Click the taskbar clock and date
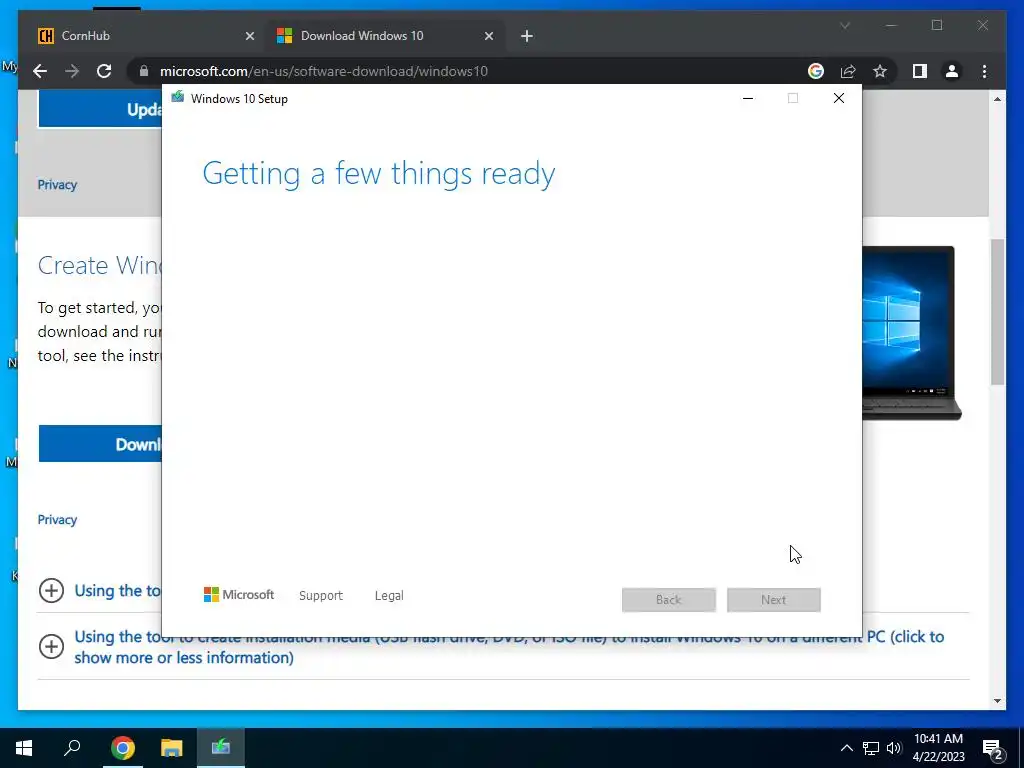Viewport: 1024px width, 768px height. tap(938, 748)
